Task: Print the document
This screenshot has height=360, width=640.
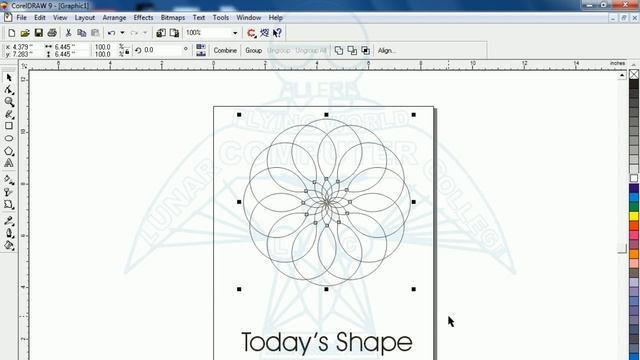Action: tap(52, 33)
